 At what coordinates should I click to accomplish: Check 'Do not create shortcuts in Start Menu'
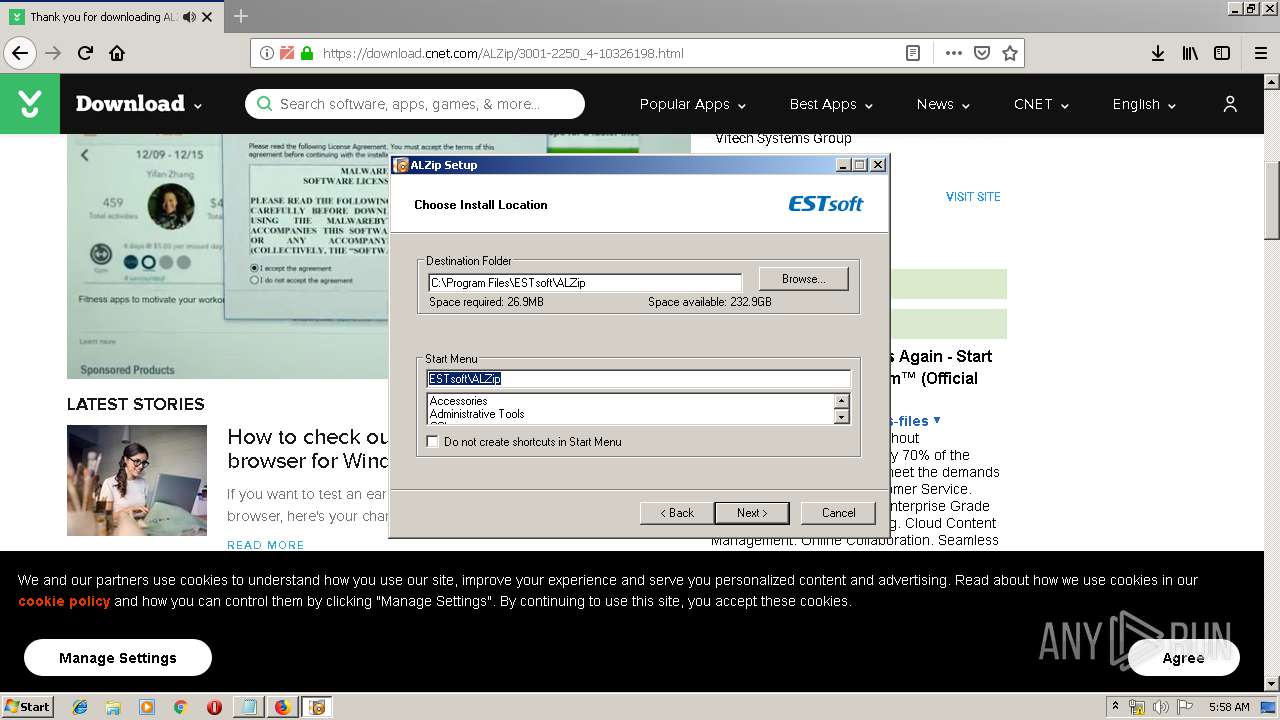[432, 441]
